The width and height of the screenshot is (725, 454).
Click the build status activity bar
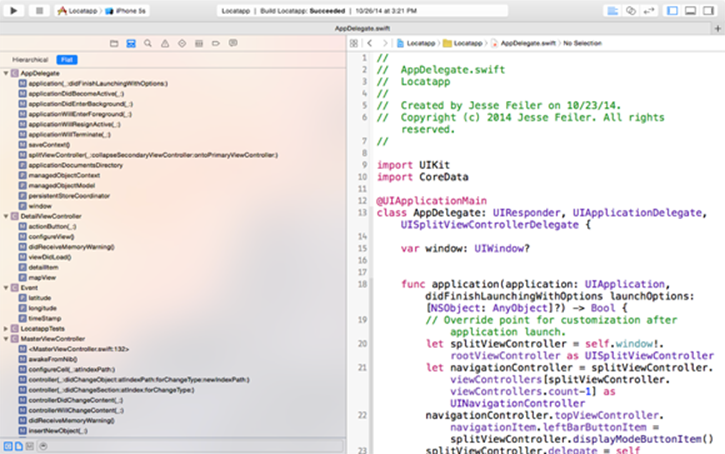tap(362, 11)
